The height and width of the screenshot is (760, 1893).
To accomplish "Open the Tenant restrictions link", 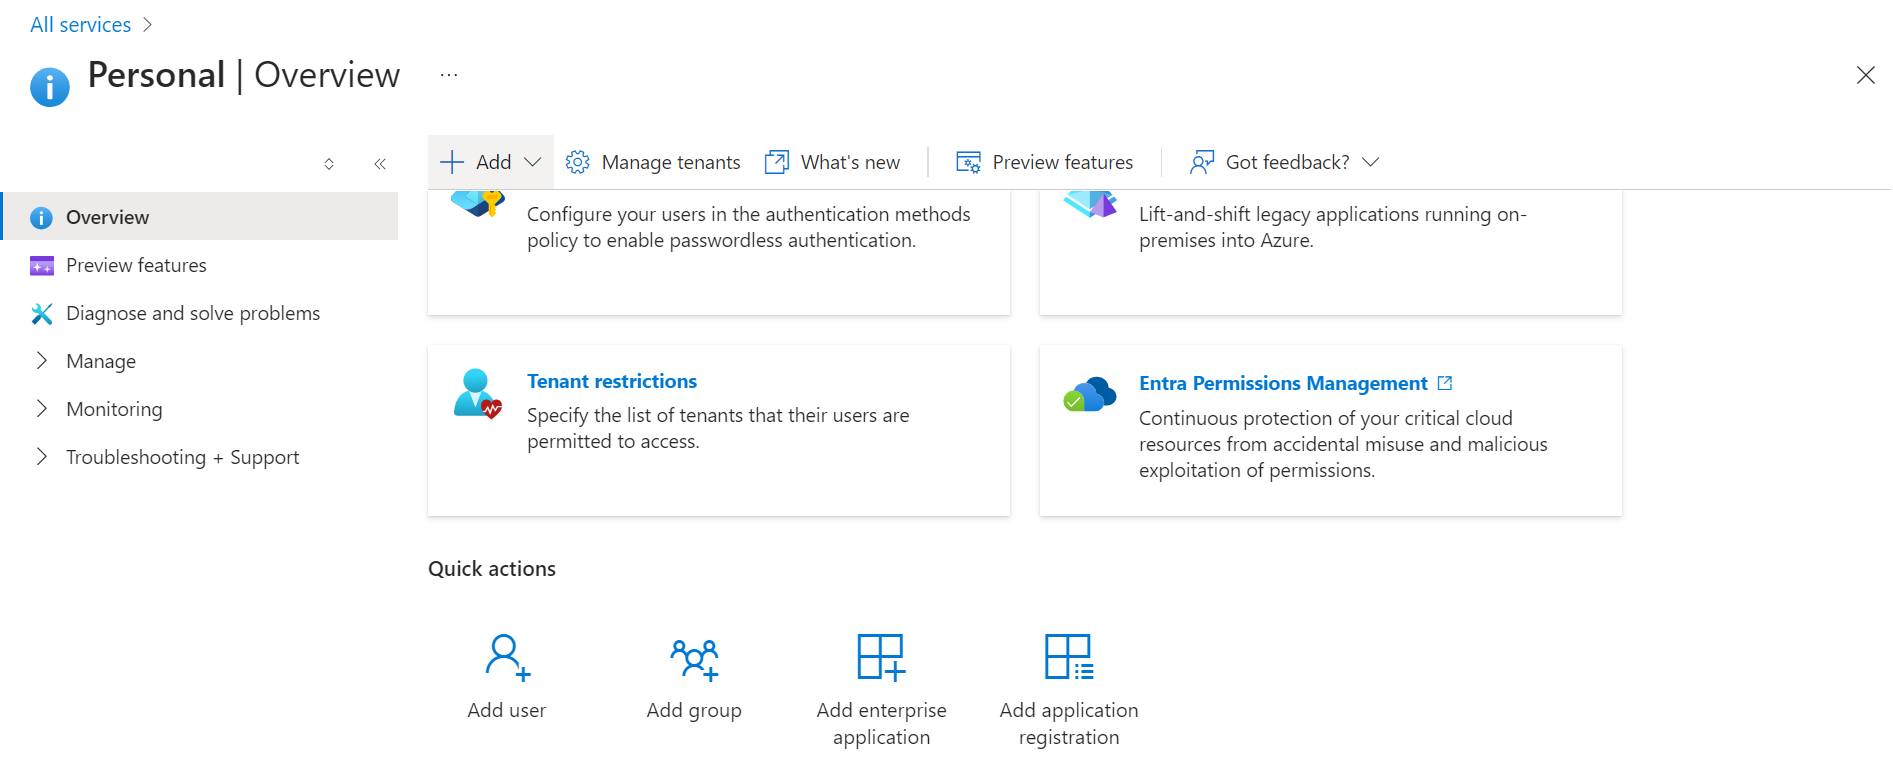I will coord(612,381).
